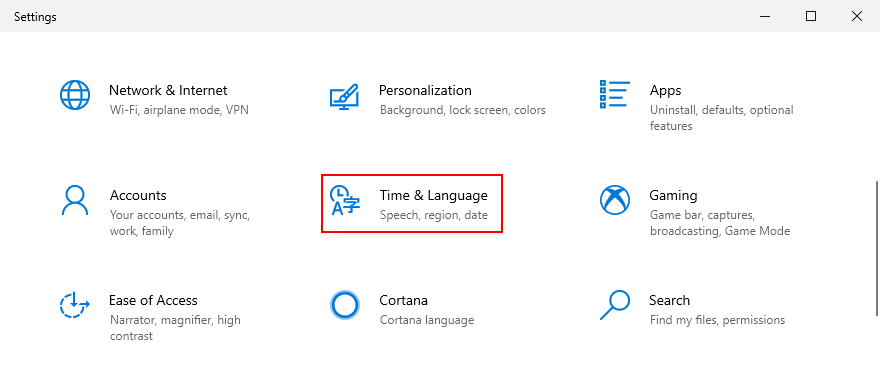This screenshot has width=880, height=375.
Task: Open Accounts settings by its title
Action: click(138, 195)
